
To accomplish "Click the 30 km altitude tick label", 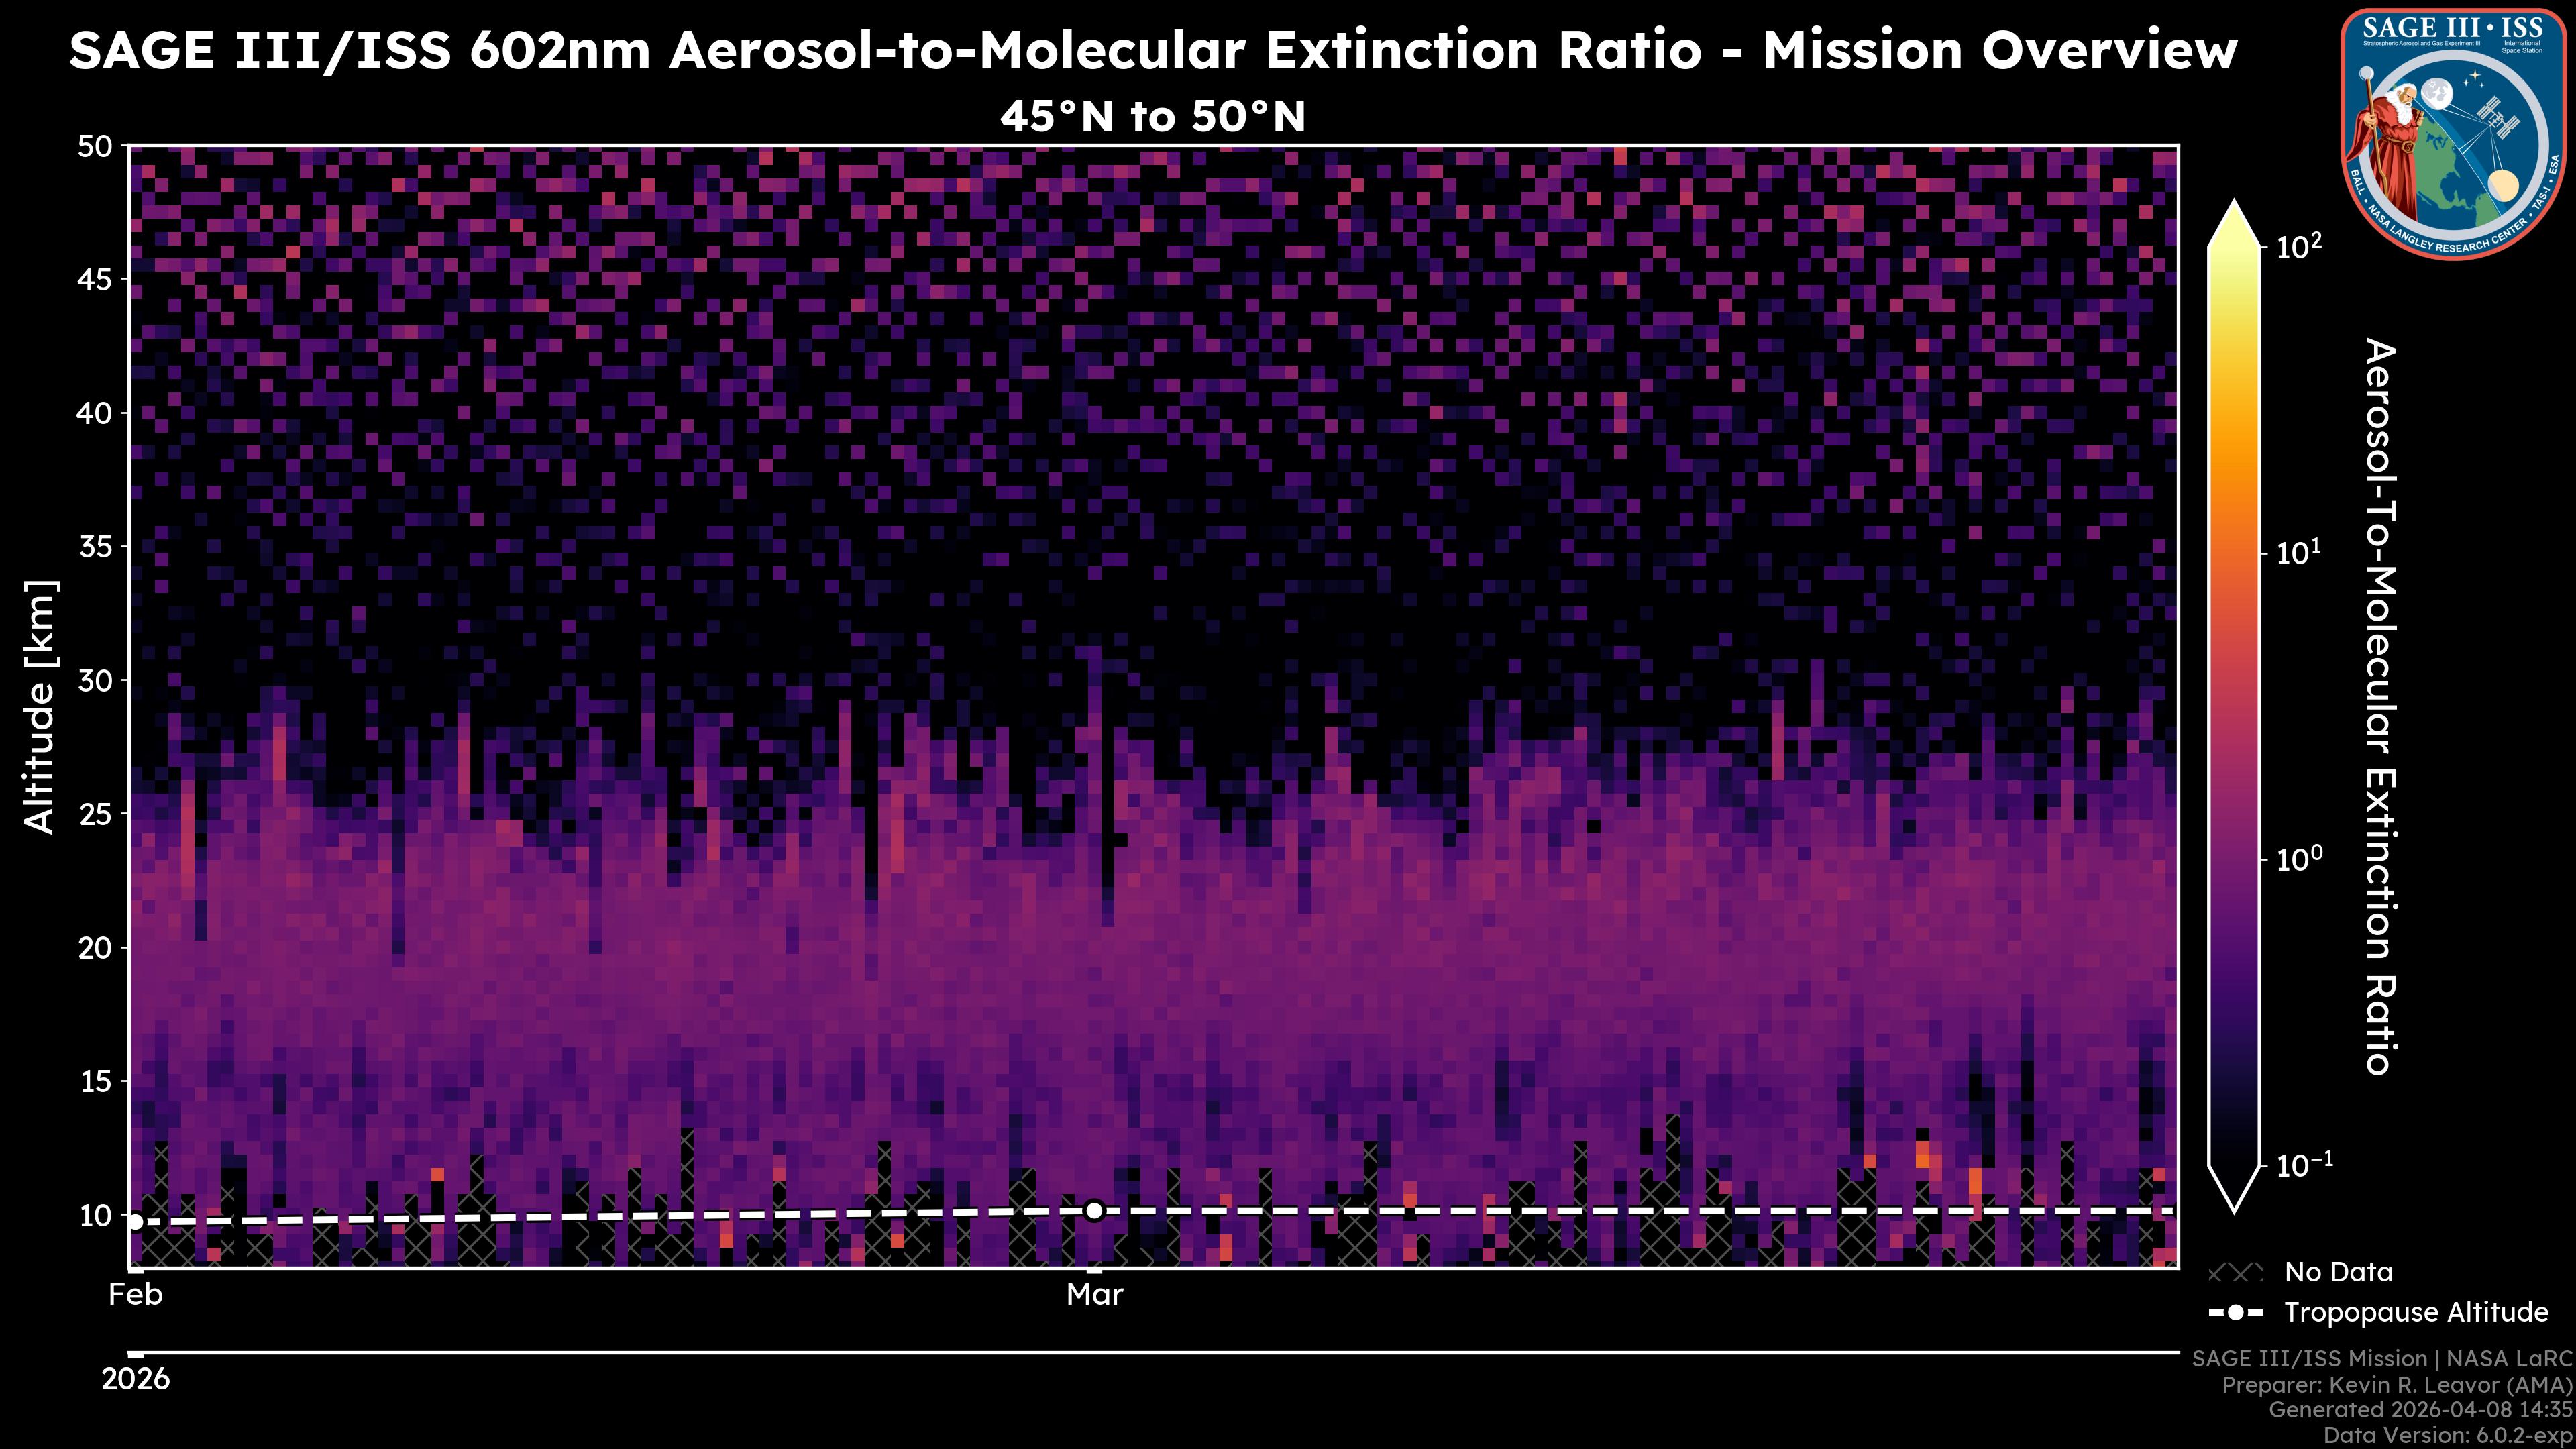I will 95,680.
